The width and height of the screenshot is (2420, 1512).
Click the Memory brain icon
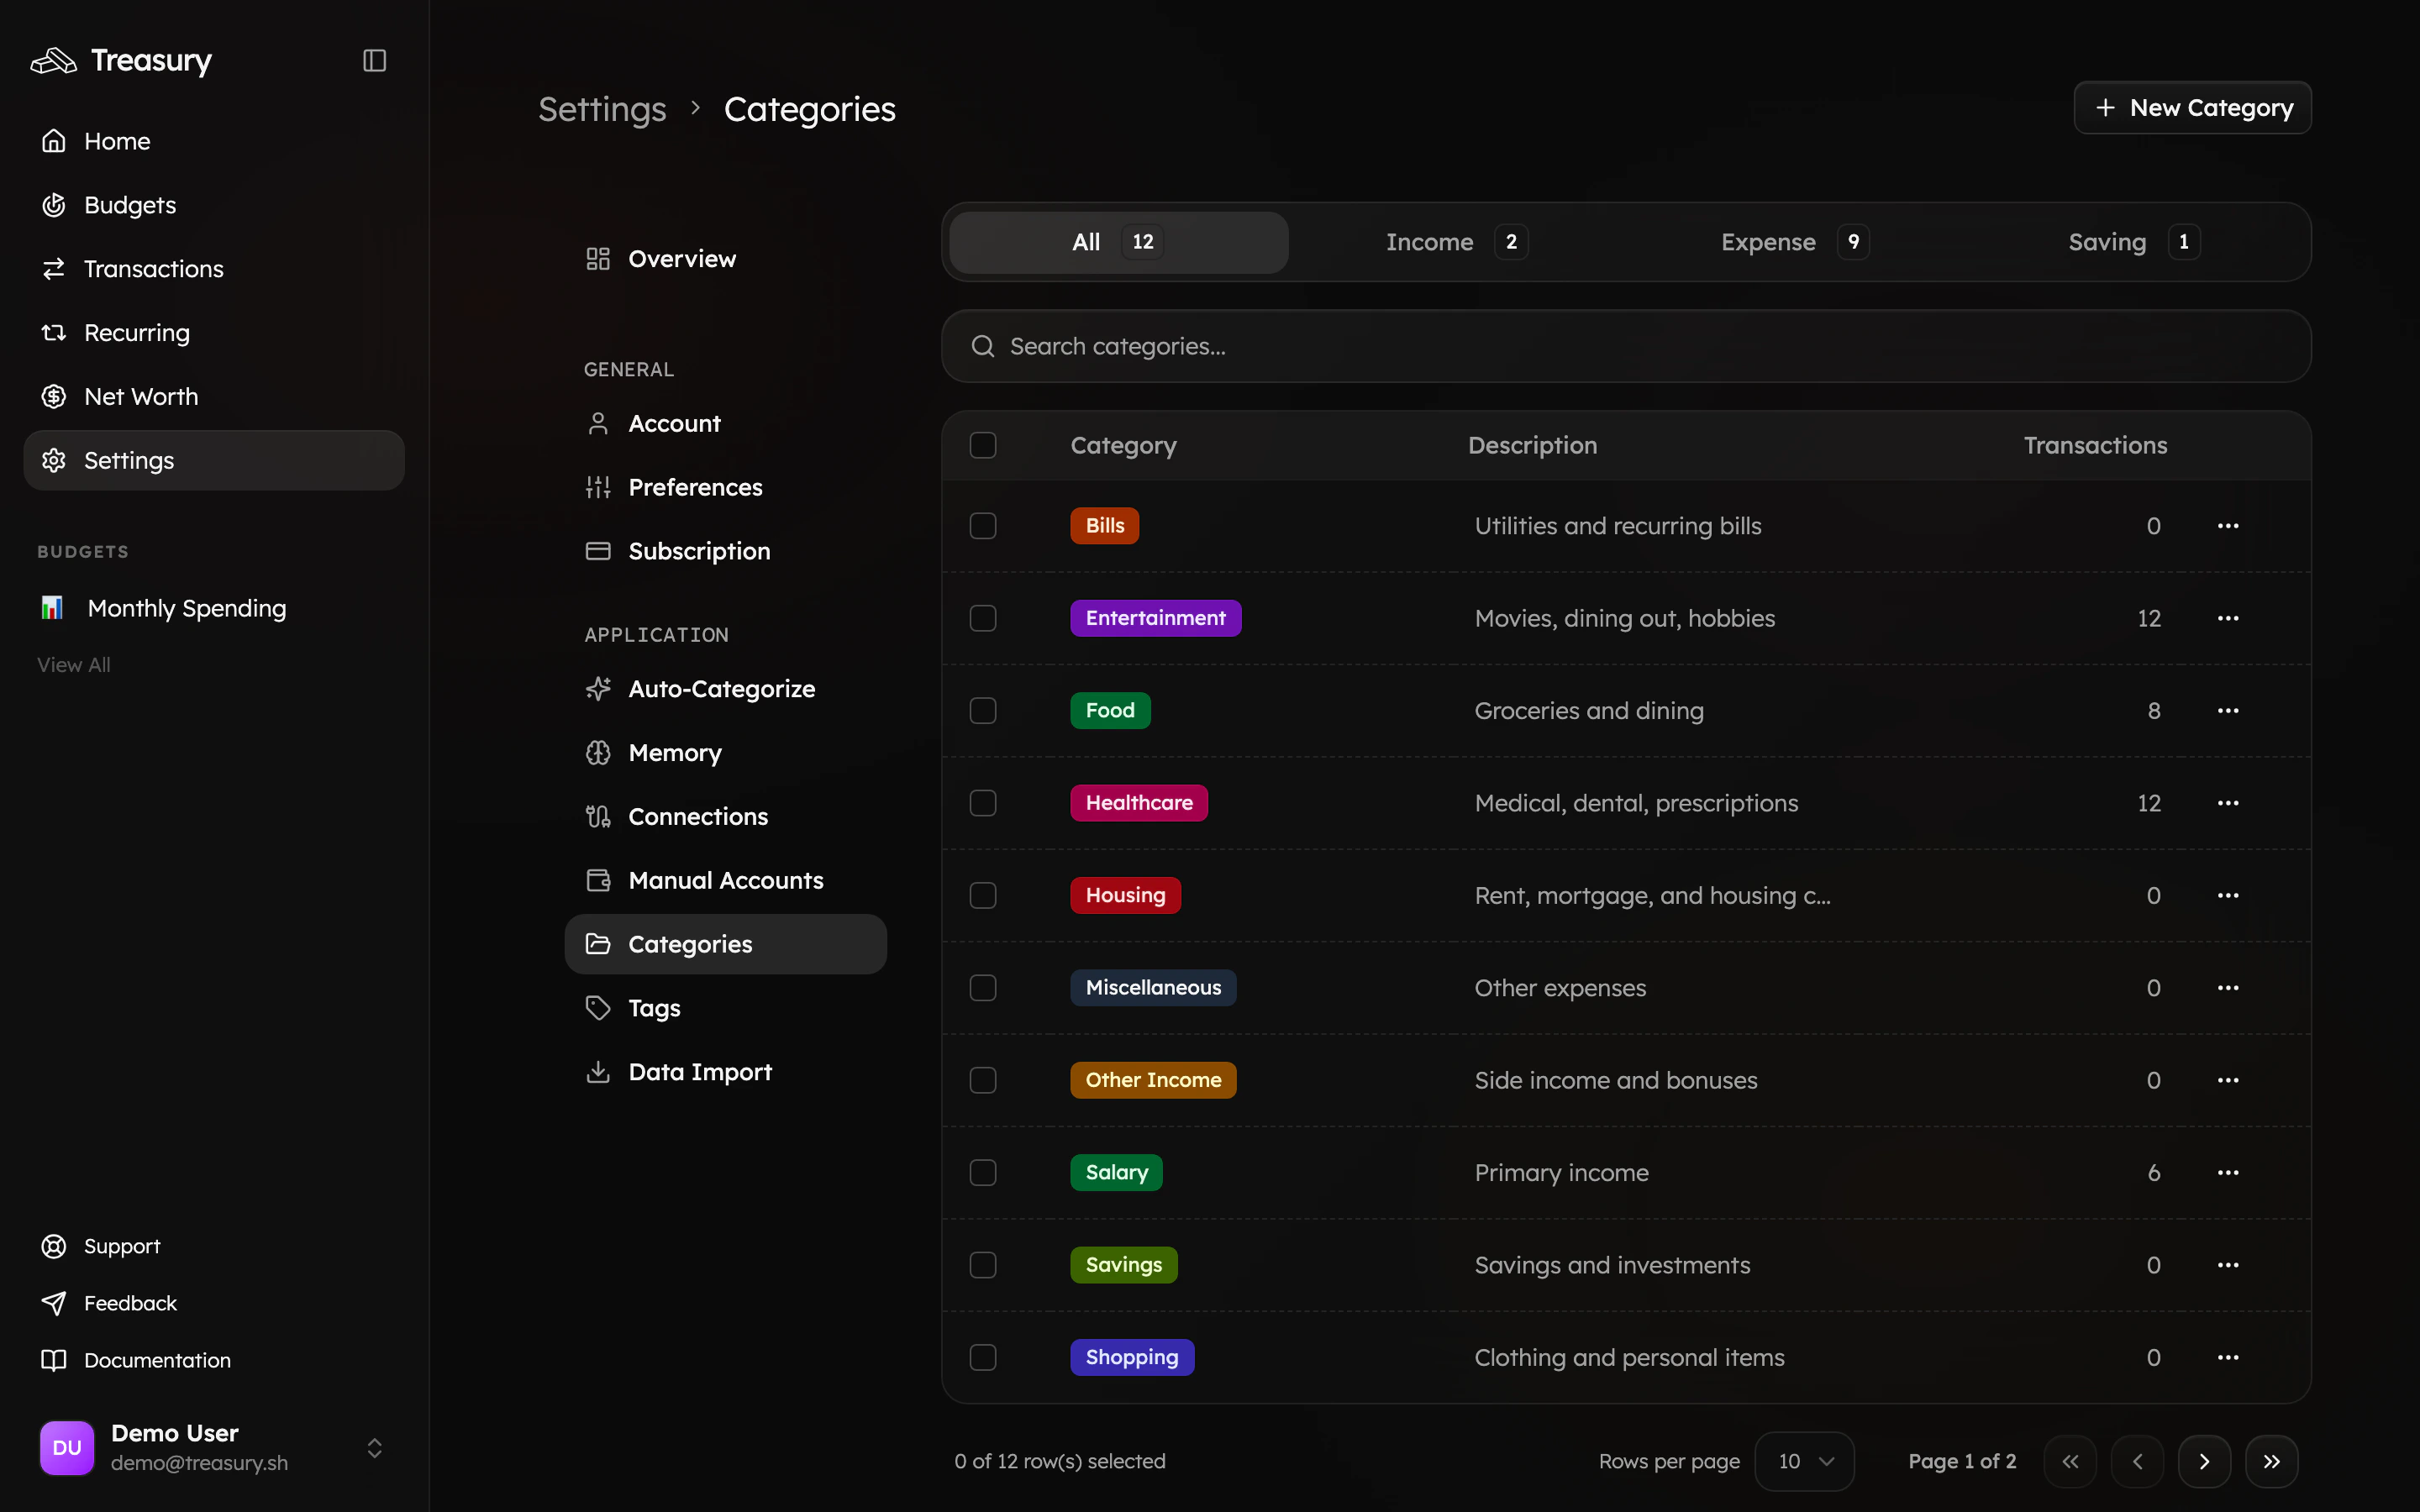coord(598,753)
